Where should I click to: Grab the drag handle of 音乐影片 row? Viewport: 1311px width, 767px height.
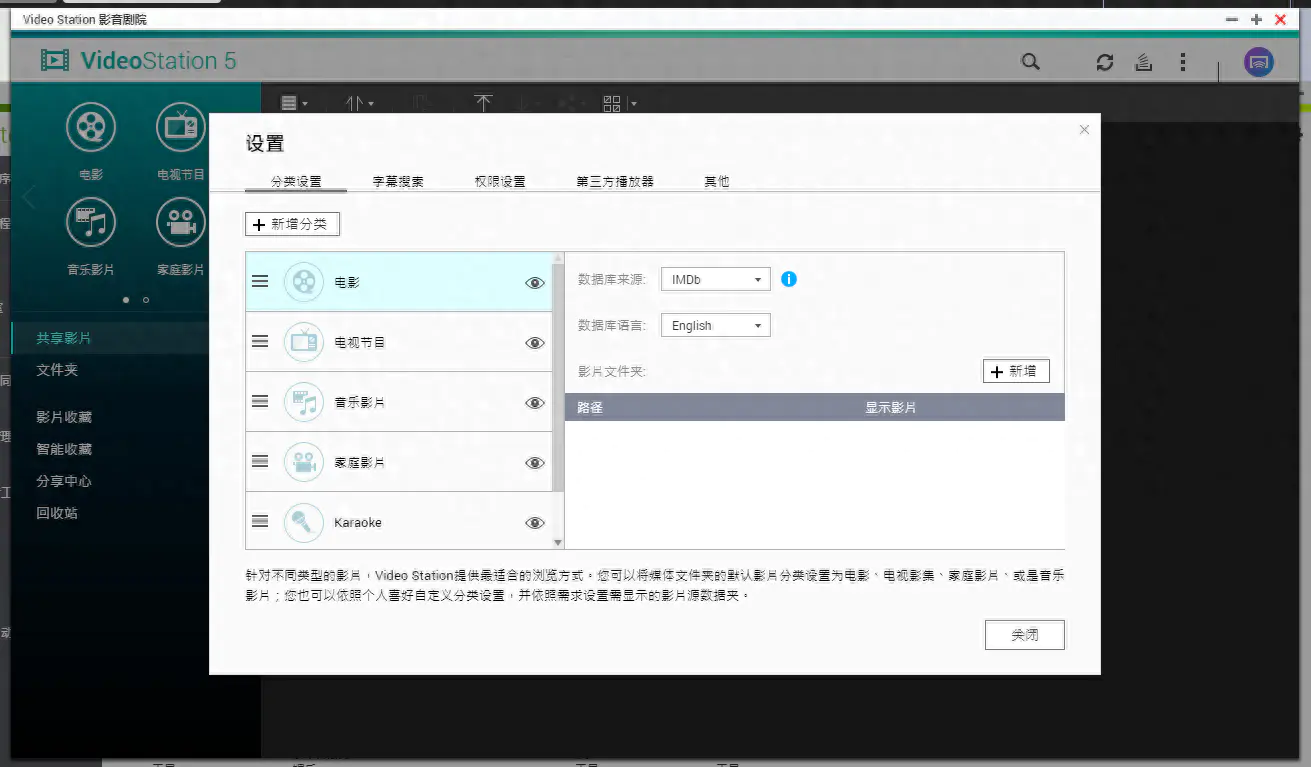[x=260, y=402]
